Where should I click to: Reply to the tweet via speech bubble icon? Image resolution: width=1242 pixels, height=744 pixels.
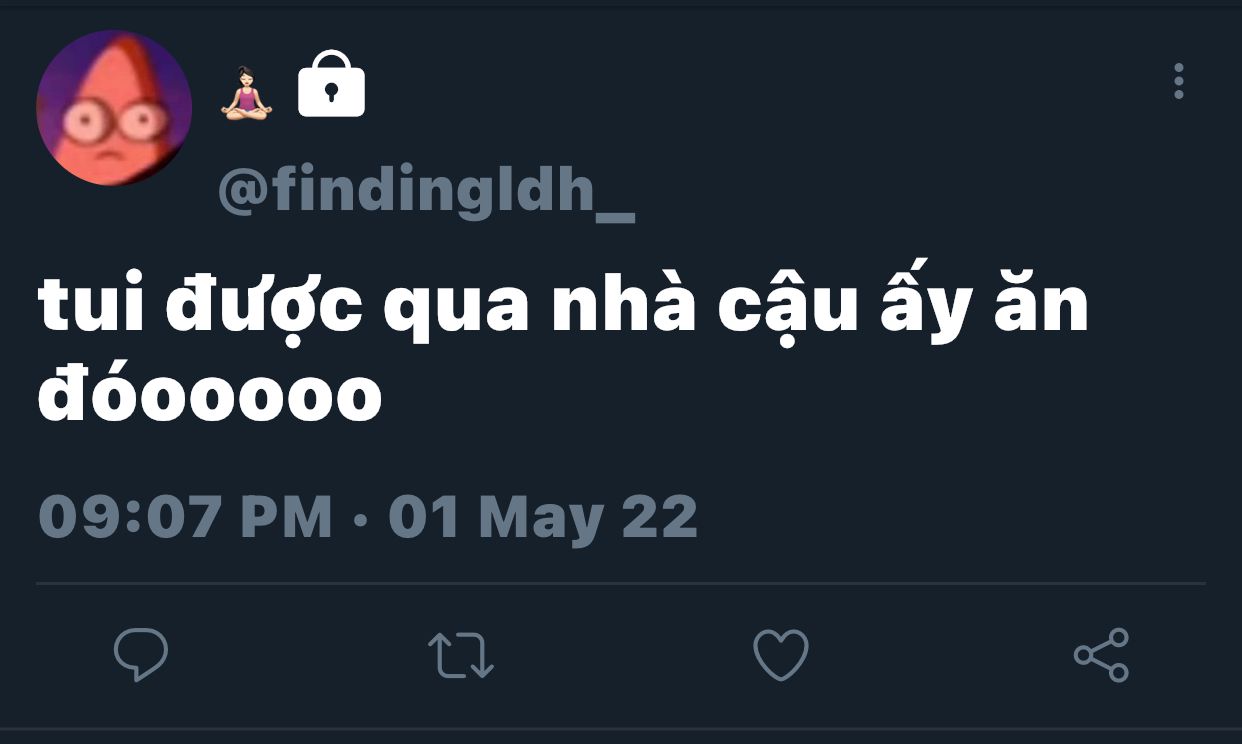point(141,655)
